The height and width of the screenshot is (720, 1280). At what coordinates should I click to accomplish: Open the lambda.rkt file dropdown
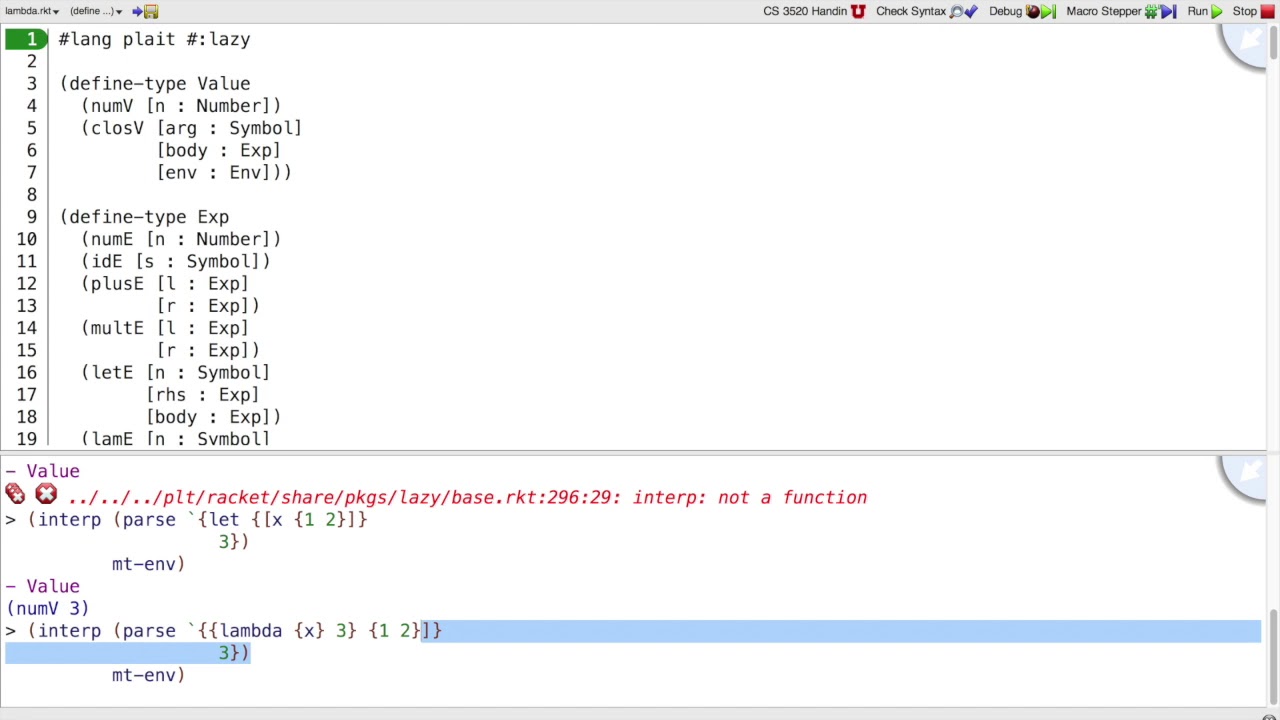click(31, 11)
